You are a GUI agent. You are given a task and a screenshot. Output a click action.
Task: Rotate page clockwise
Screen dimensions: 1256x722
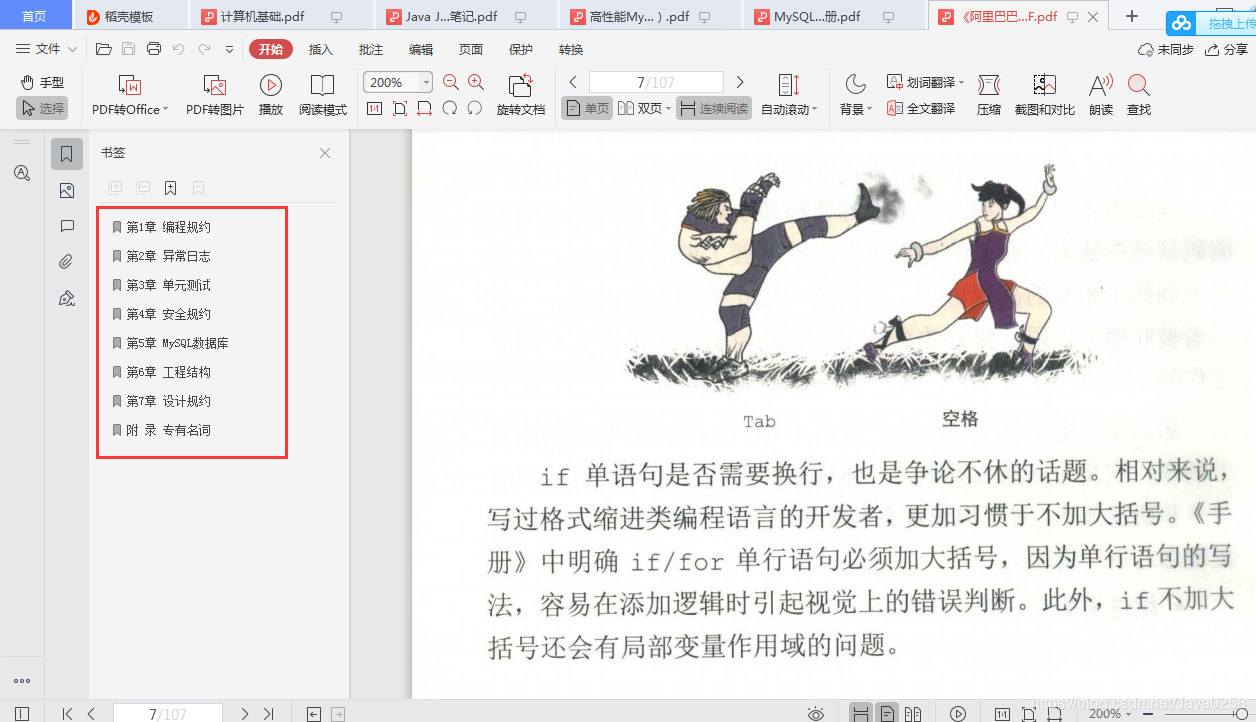point(475,108)
